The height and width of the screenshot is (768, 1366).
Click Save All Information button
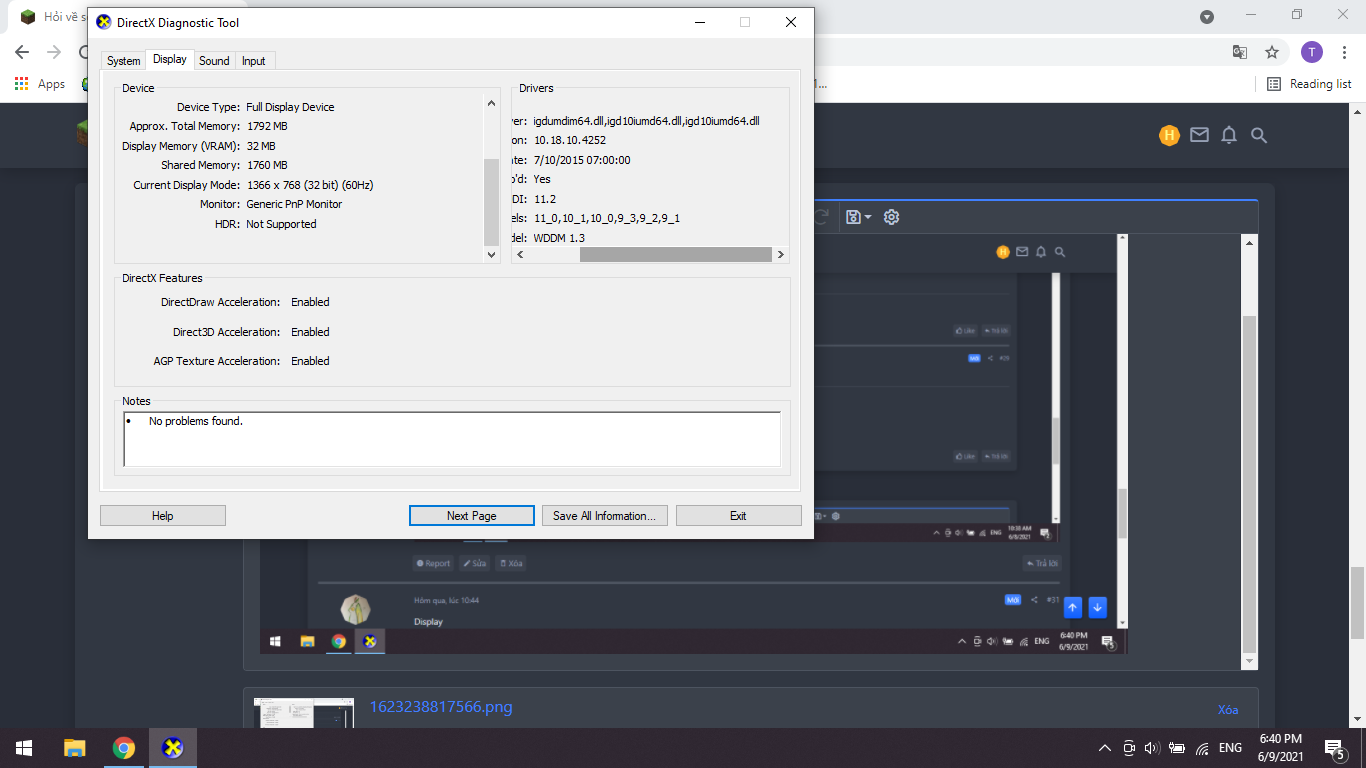(605, 516)
